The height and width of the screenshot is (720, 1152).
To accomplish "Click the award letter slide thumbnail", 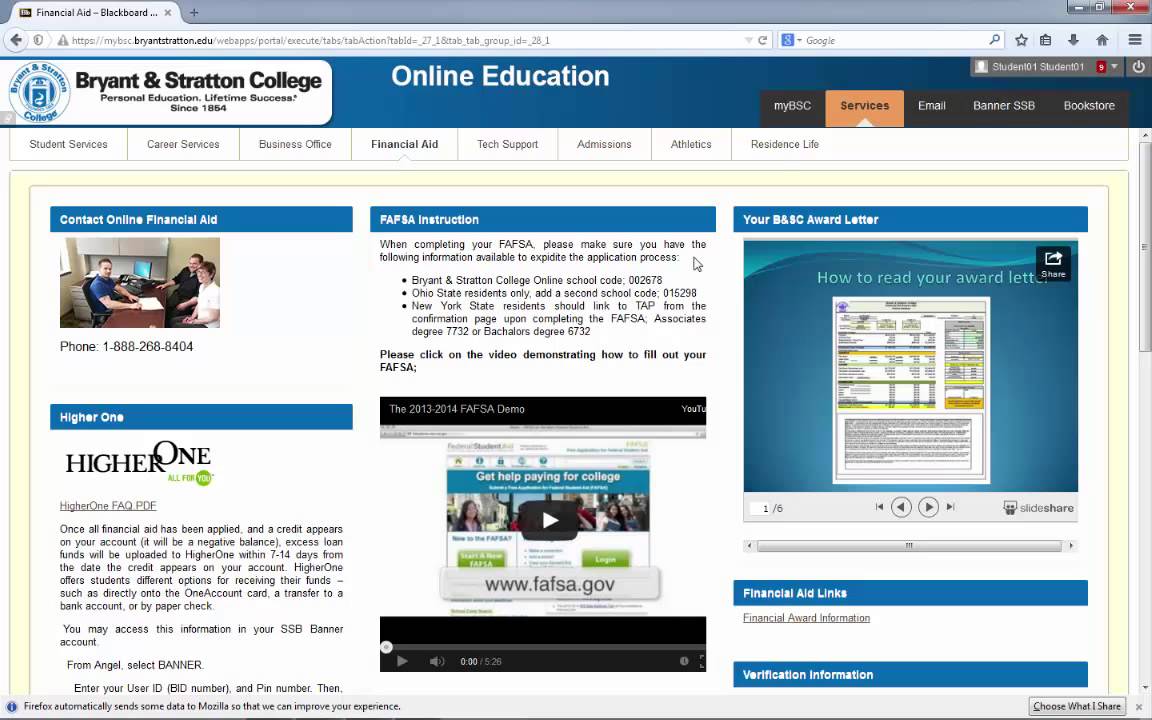I will [x=911, y=390].
